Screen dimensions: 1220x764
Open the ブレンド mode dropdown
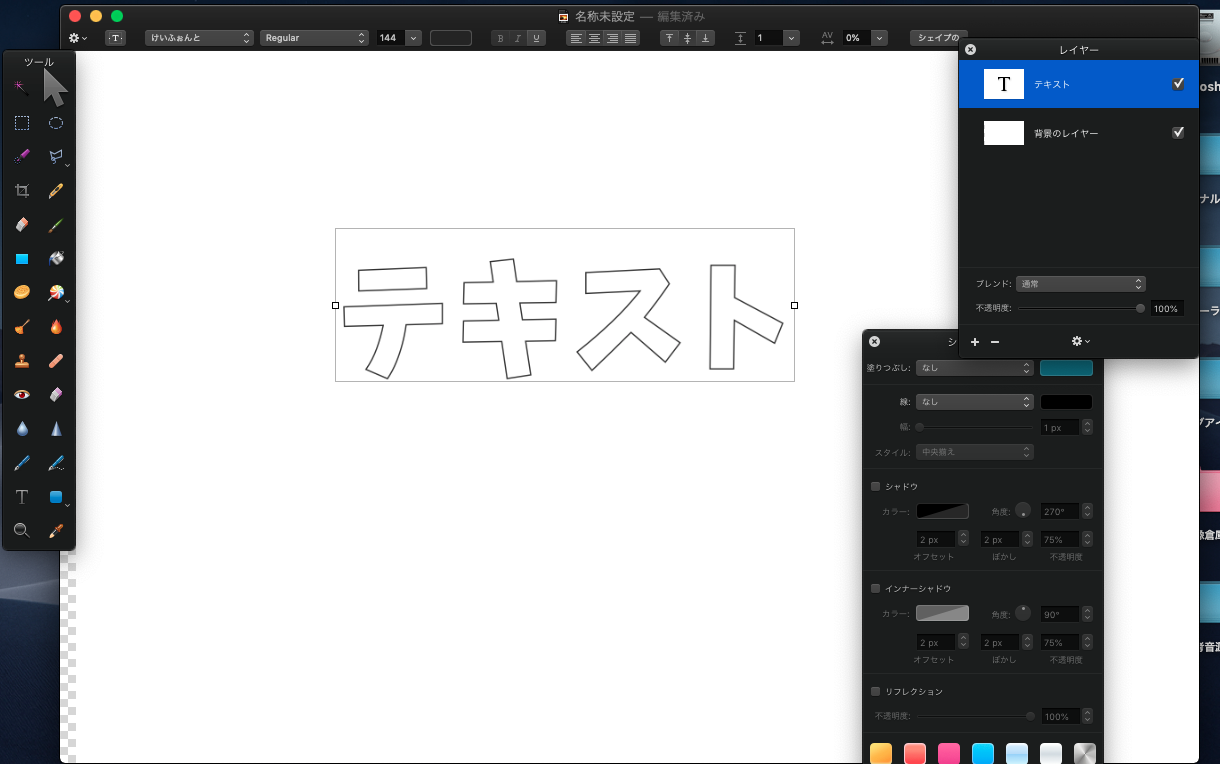coord(1080,284)
